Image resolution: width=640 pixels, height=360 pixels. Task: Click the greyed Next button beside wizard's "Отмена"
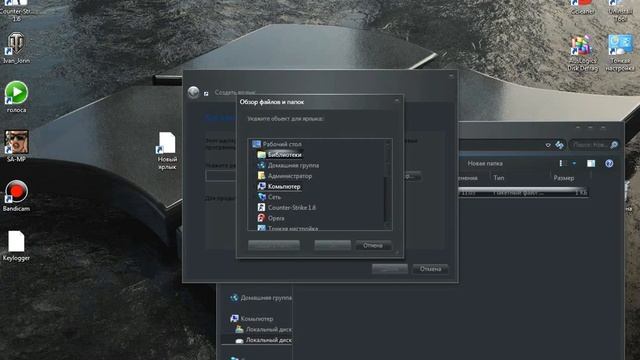pyautogui.click(x=390, y=269)
